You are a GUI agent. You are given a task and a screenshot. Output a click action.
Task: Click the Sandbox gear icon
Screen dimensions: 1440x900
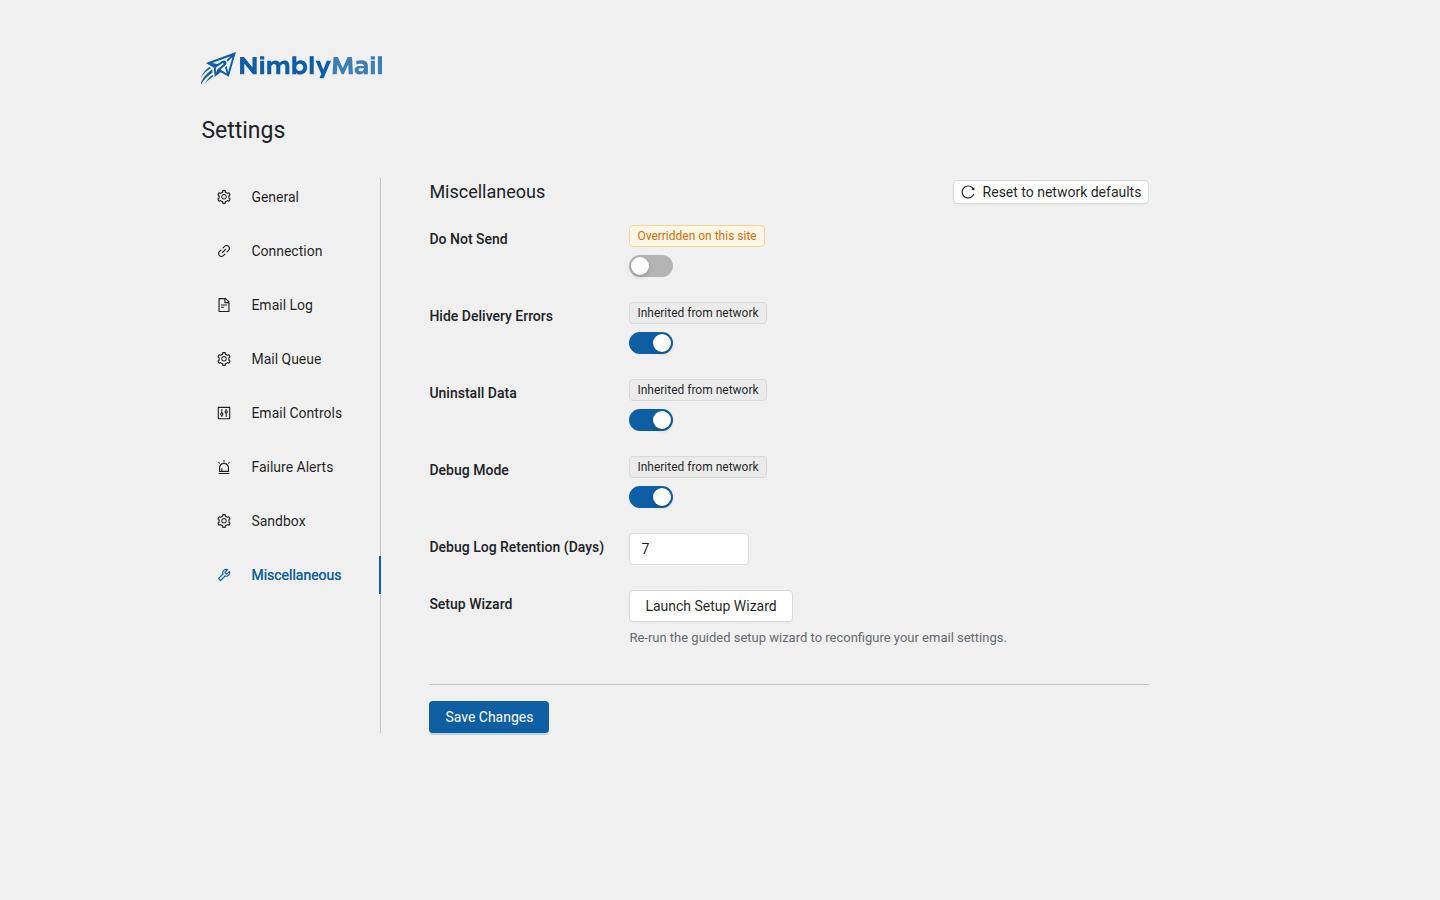pos(224,521)
